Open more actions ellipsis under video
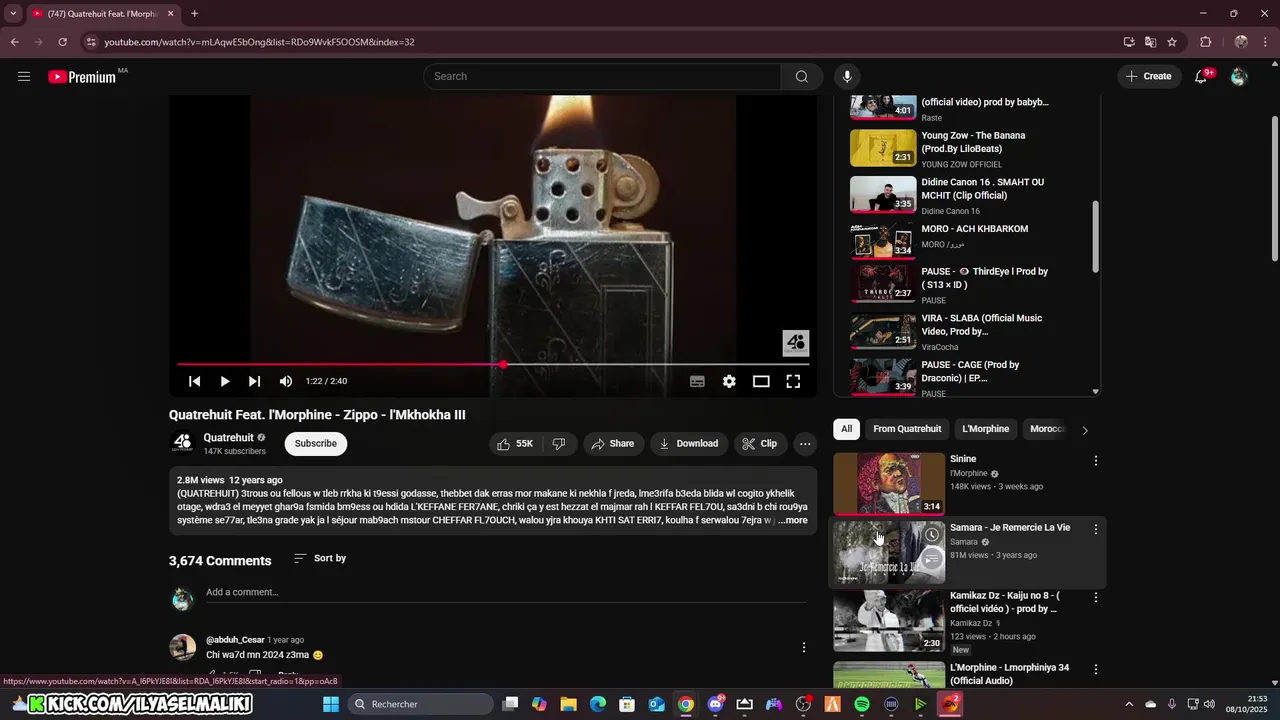Screen dimensions: 1280x720 point(805,444)
